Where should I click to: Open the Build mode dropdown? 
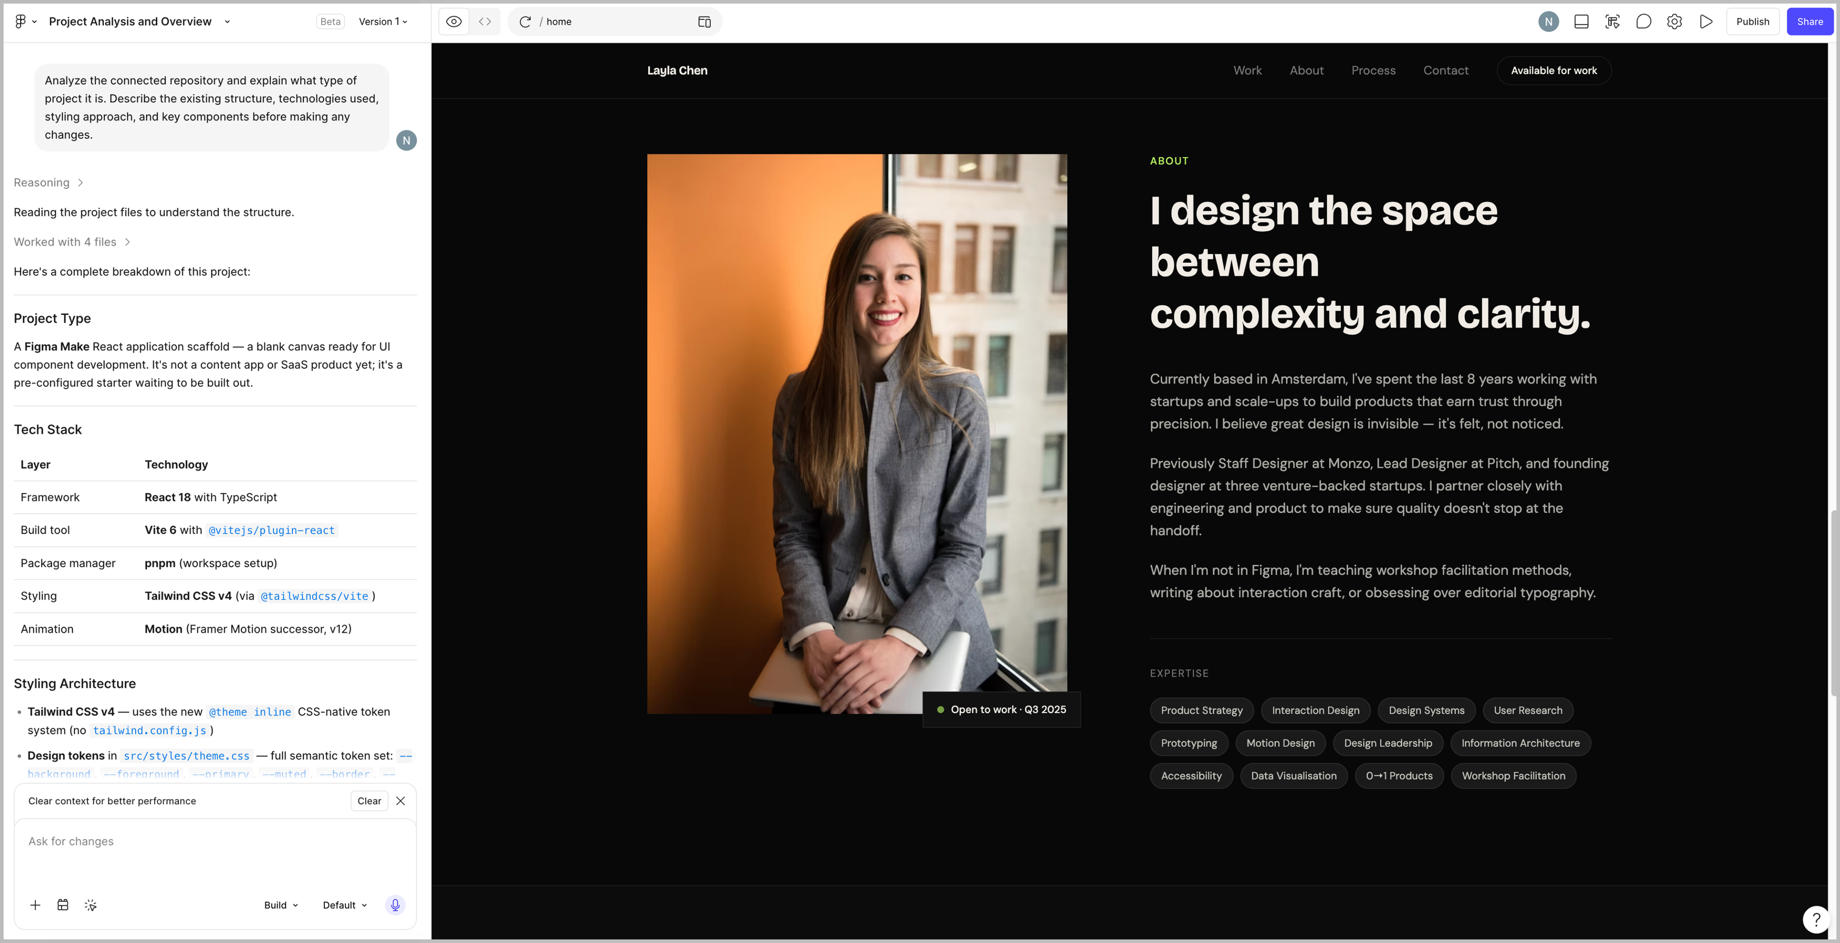[281, 905]
